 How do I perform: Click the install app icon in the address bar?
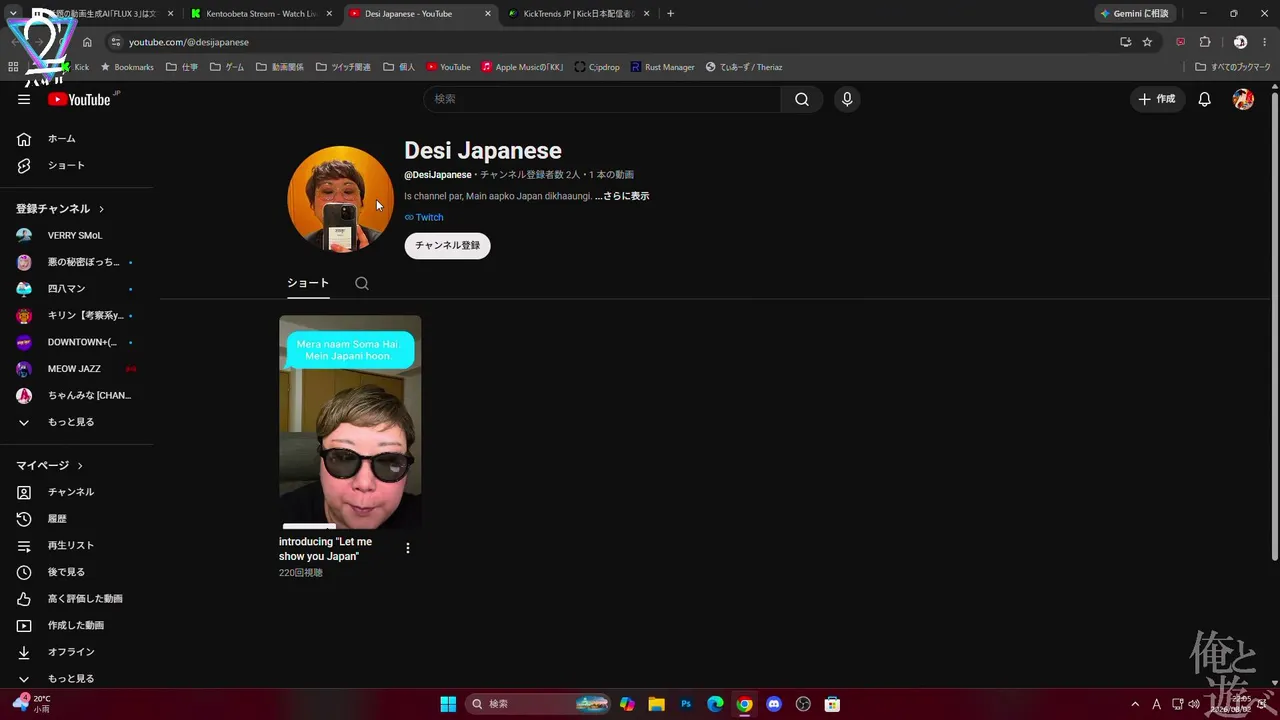(1125, 42)
